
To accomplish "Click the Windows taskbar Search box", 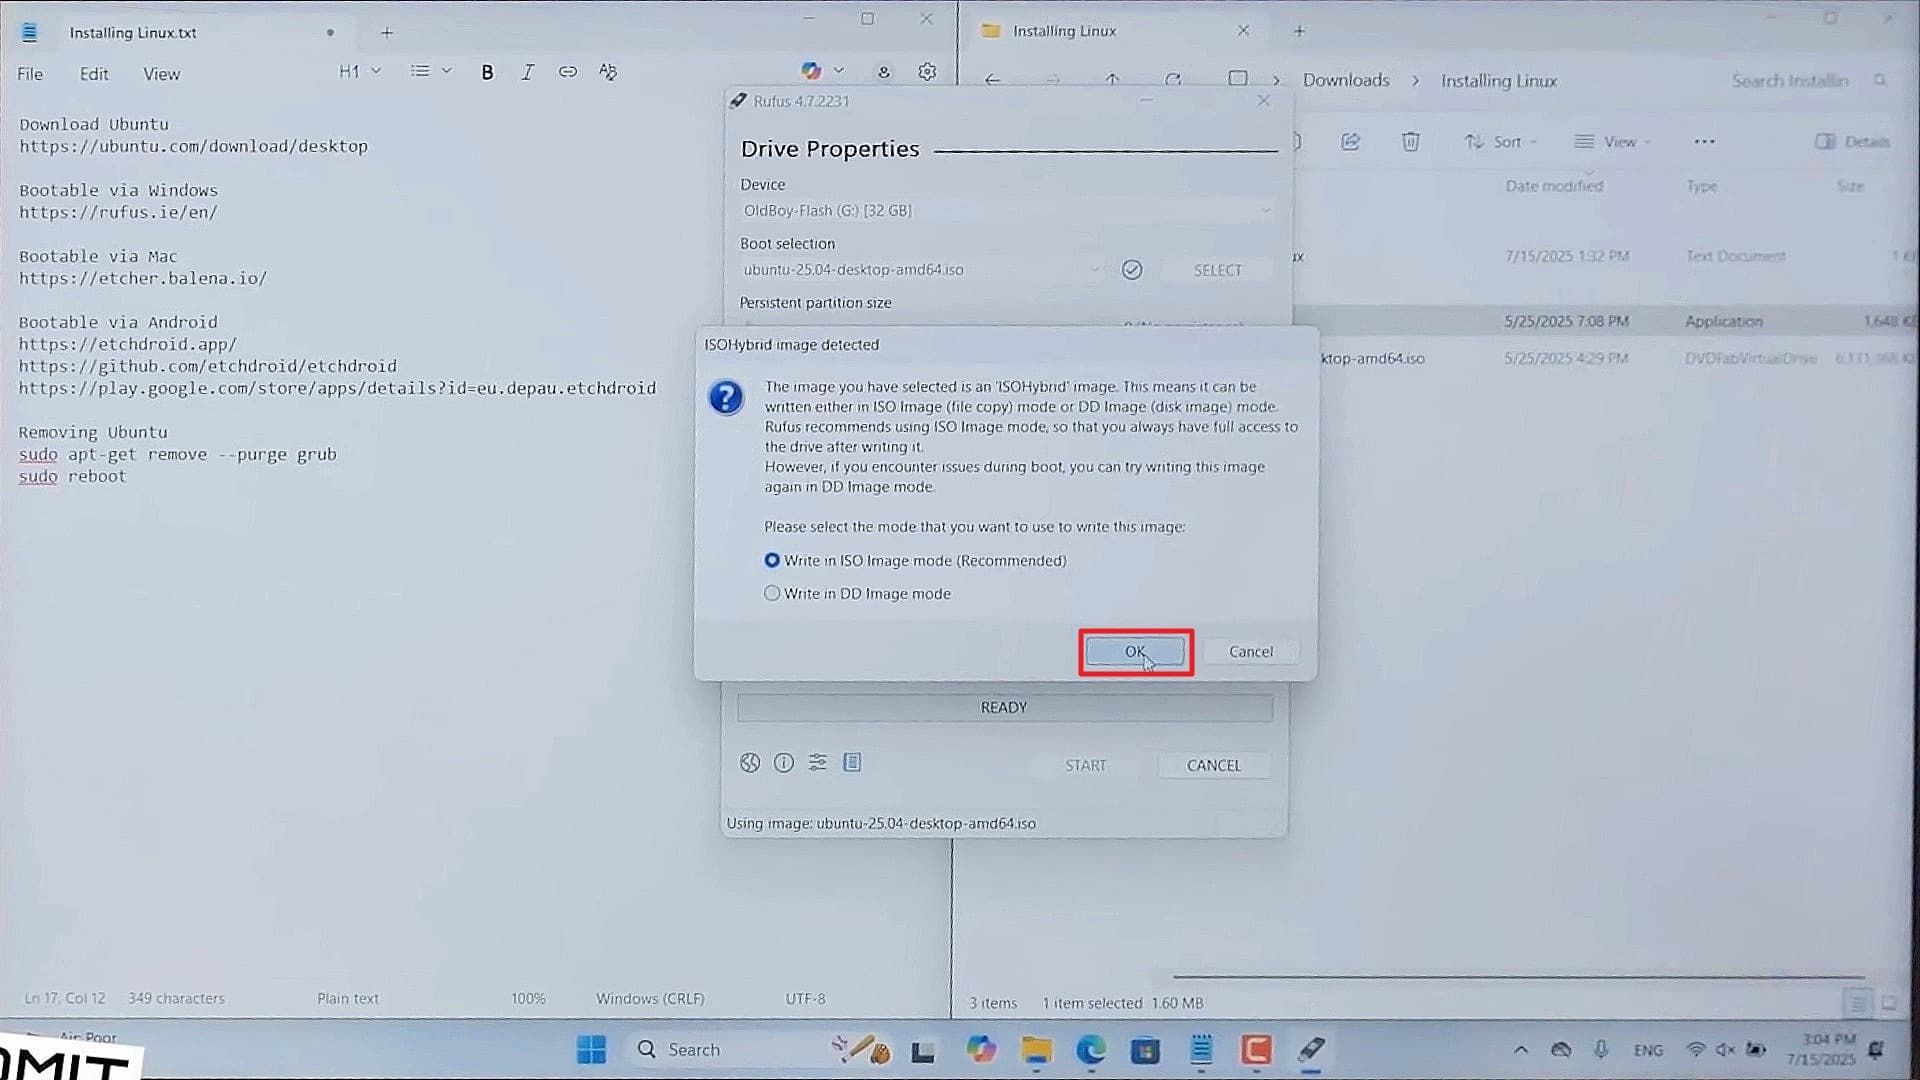I will [x=693, y=1049].
